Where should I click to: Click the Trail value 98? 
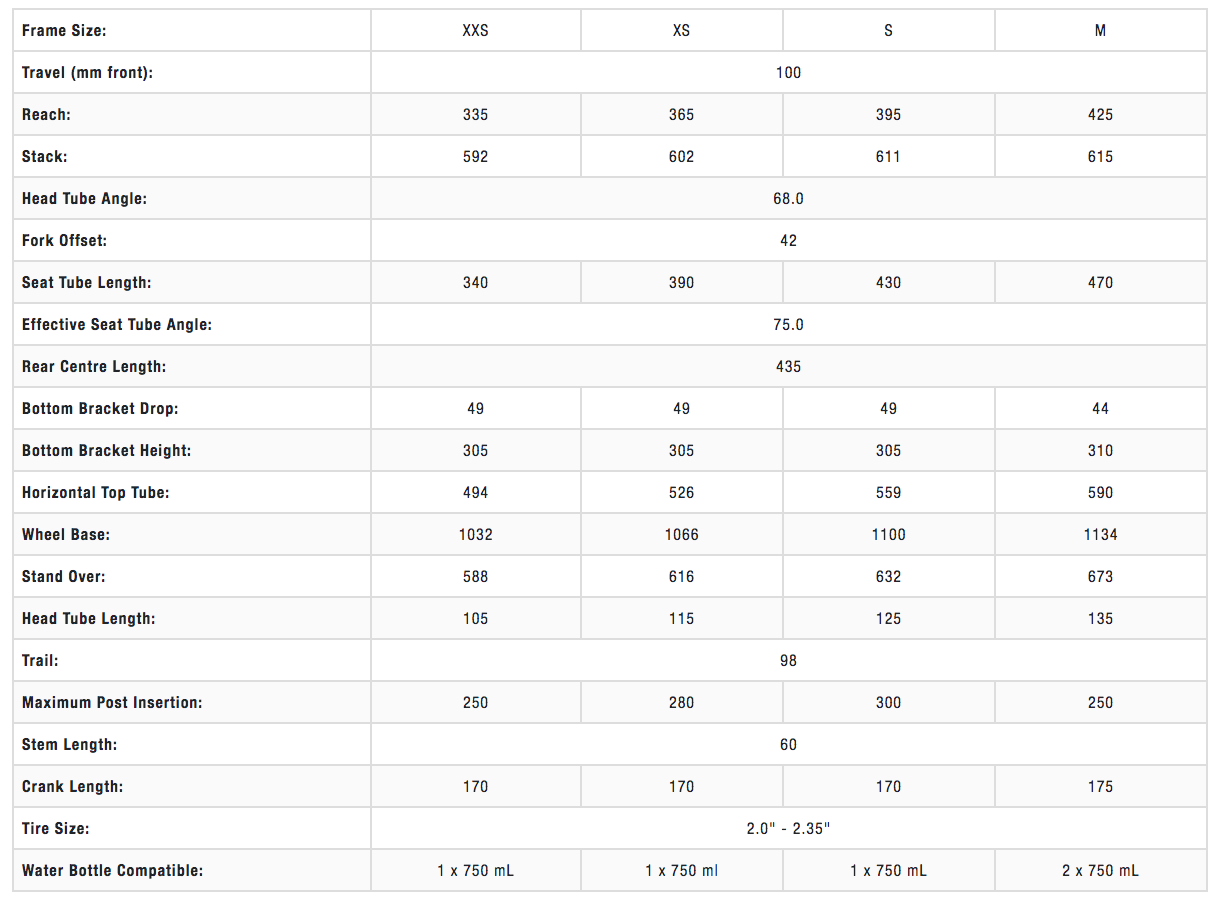pyautogui.click(x=788, y=660)
